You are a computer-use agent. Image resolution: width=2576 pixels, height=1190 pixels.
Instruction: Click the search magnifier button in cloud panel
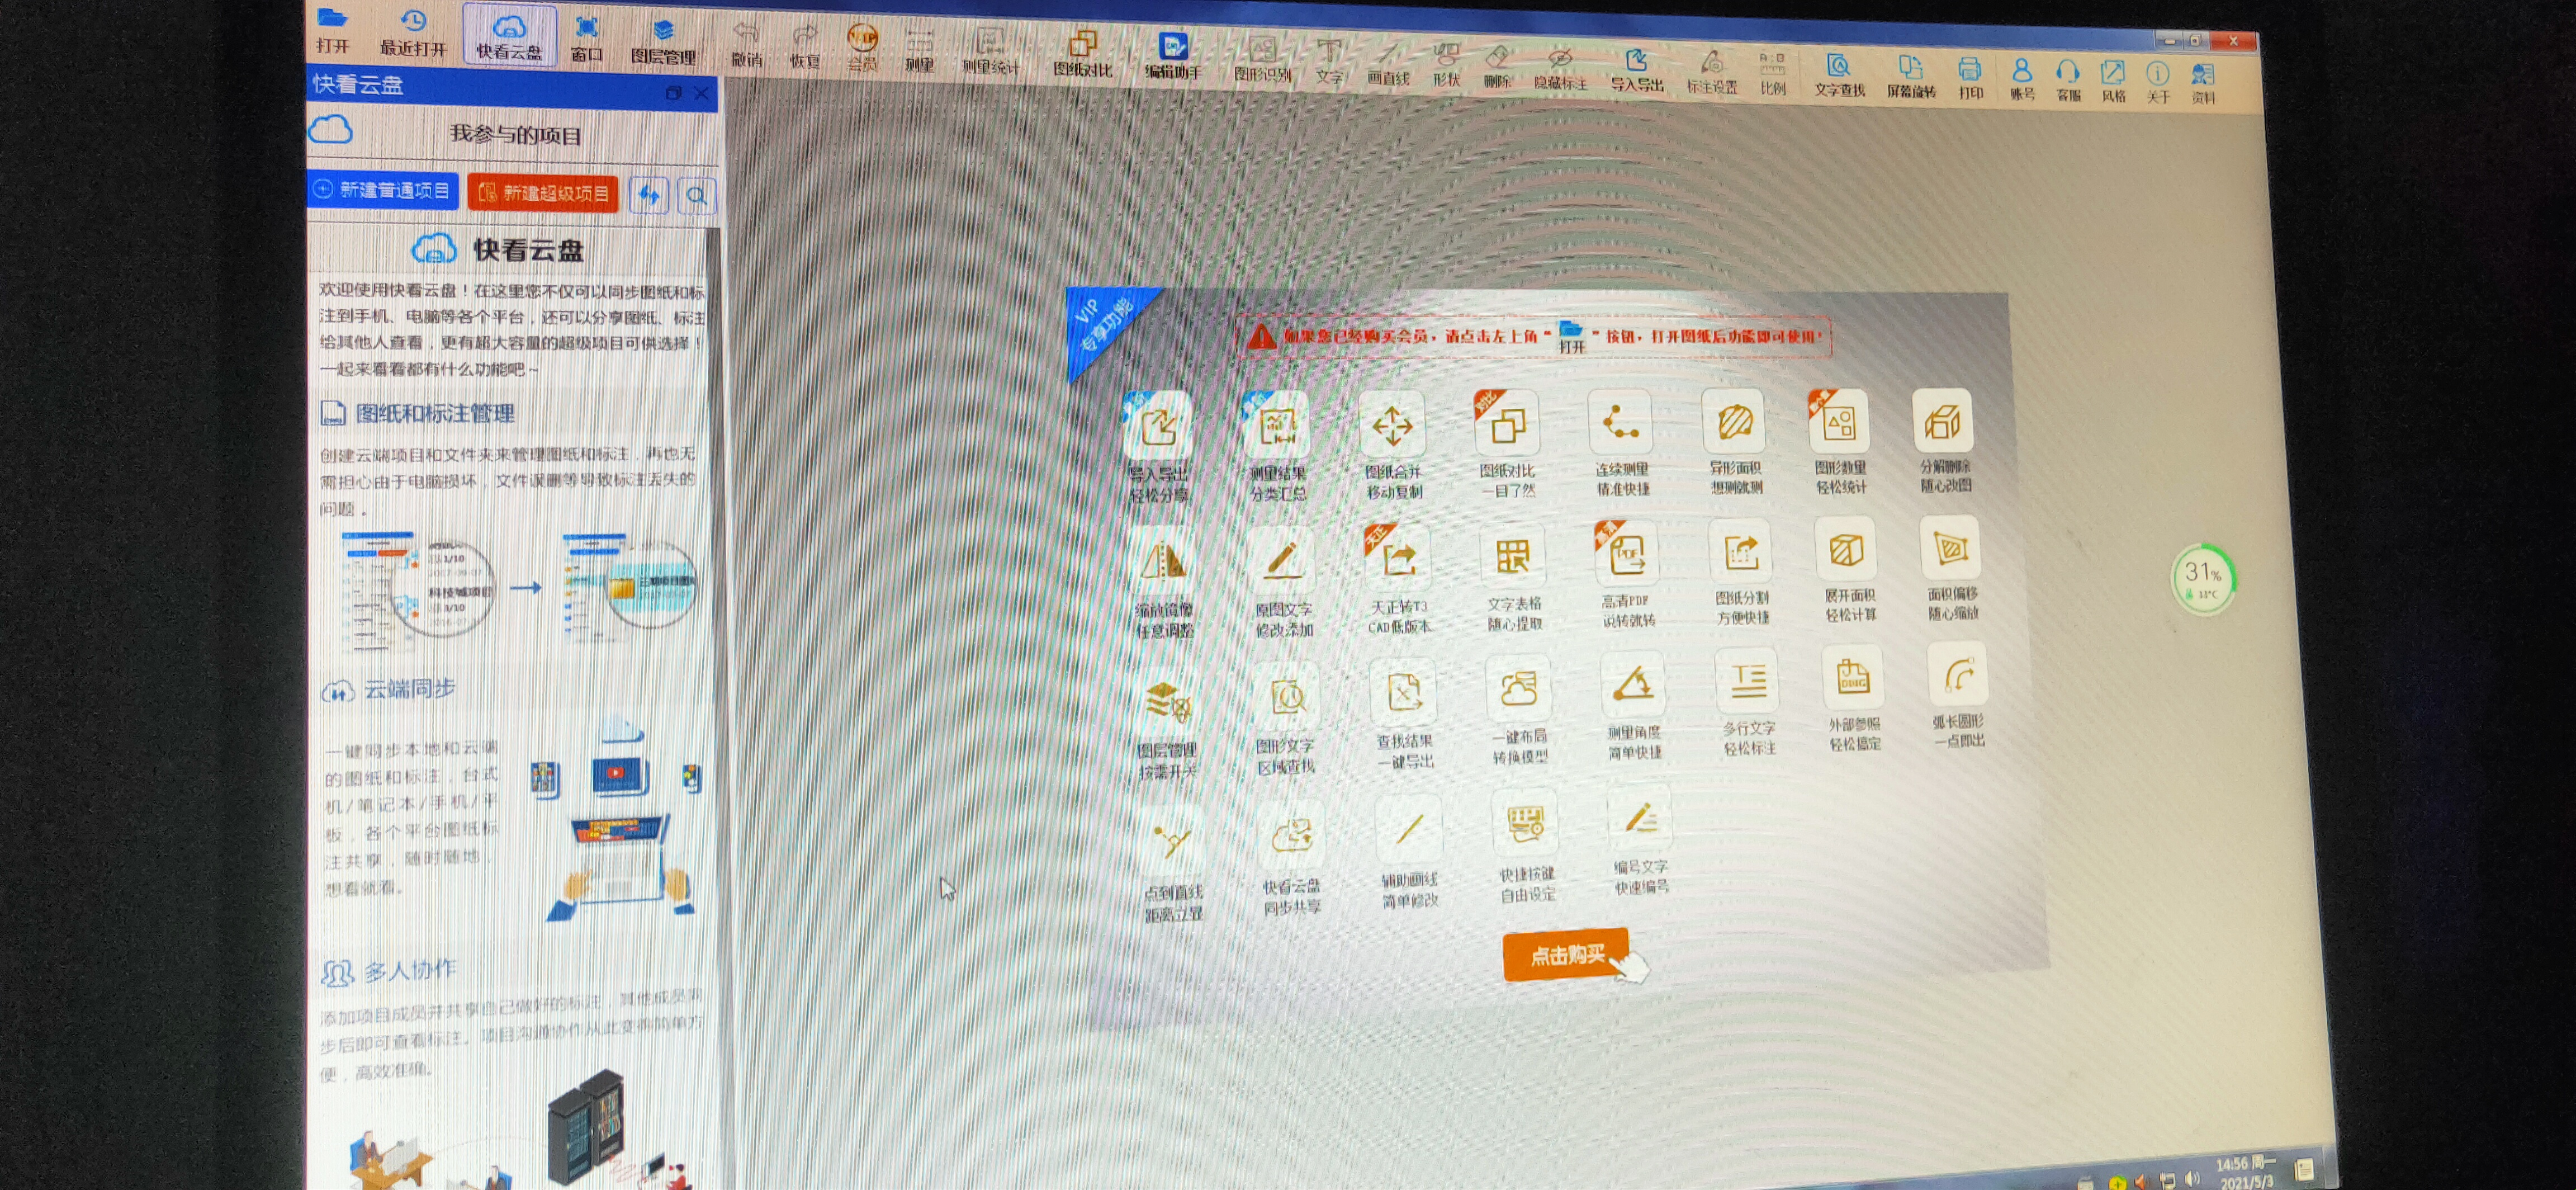697,196
